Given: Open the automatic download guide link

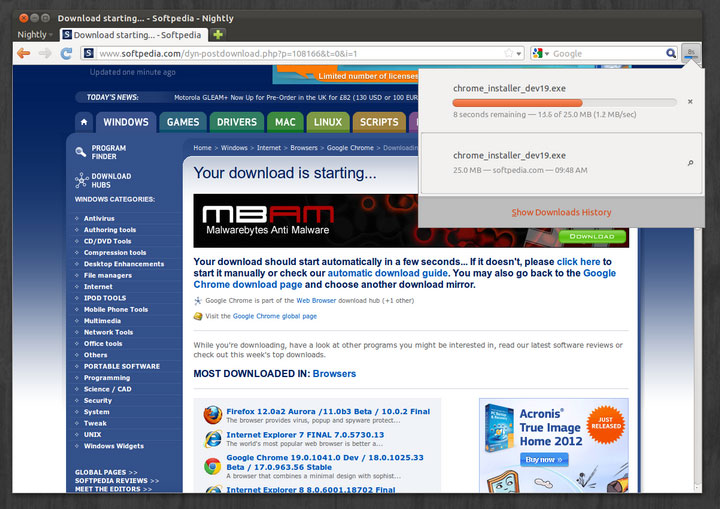Looking at the screenshot, I should 388,273.
